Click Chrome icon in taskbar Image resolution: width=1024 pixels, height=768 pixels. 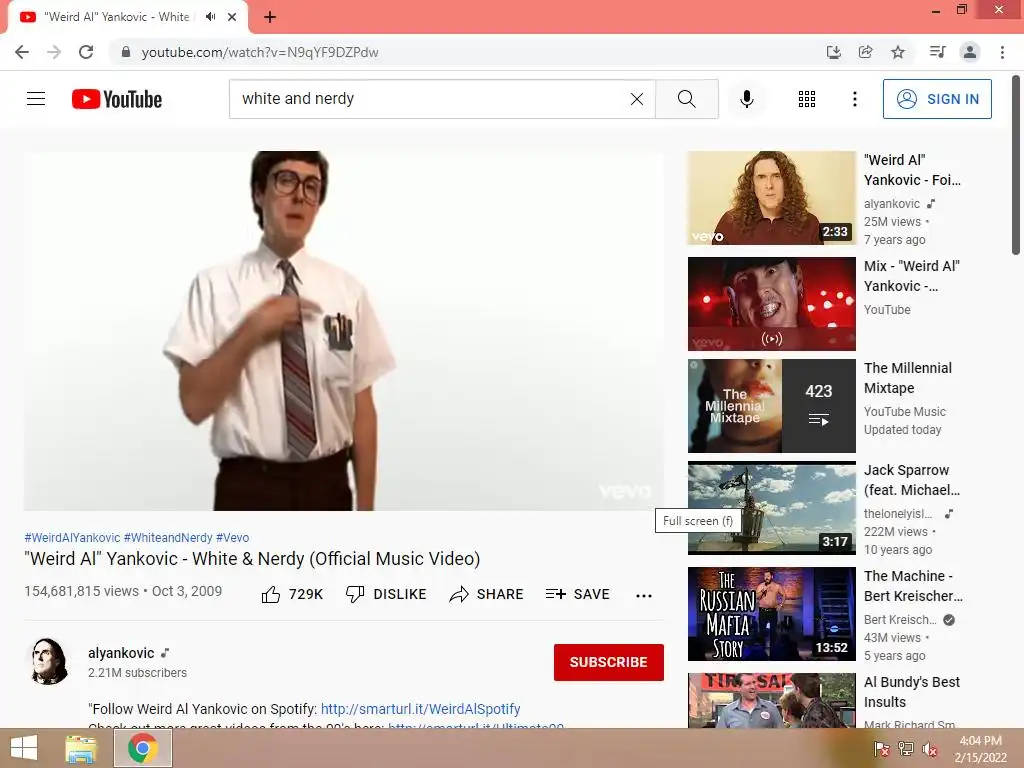click(142, 748)
